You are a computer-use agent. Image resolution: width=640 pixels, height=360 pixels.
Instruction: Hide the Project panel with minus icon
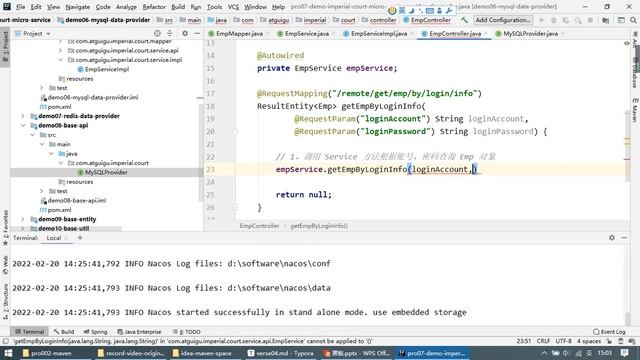coord(197,33)
